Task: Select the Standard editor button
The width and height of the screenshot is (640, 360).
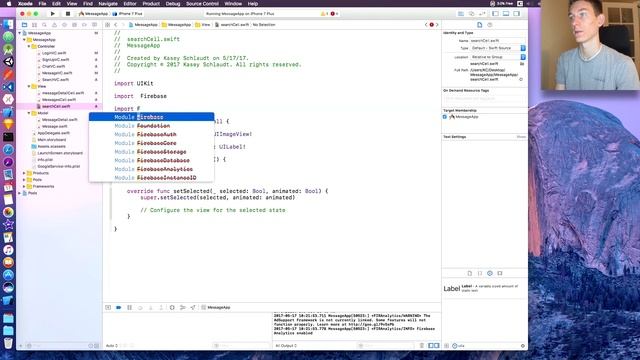Action: pyautogui.click(x=461, y=13)
